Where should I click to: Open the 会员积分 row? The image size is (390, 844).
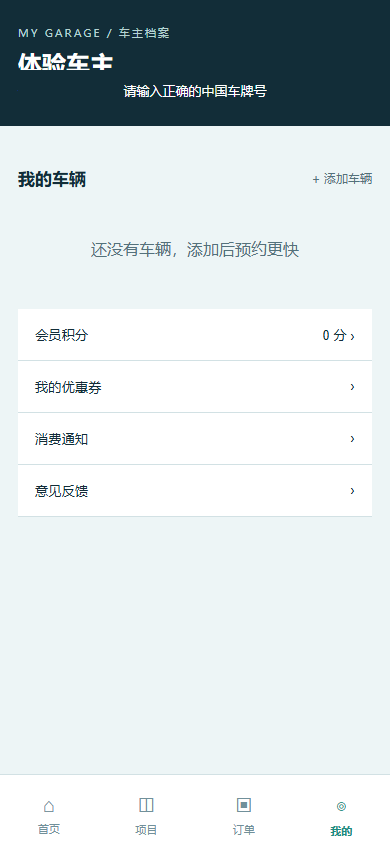[x=195, y=335]
